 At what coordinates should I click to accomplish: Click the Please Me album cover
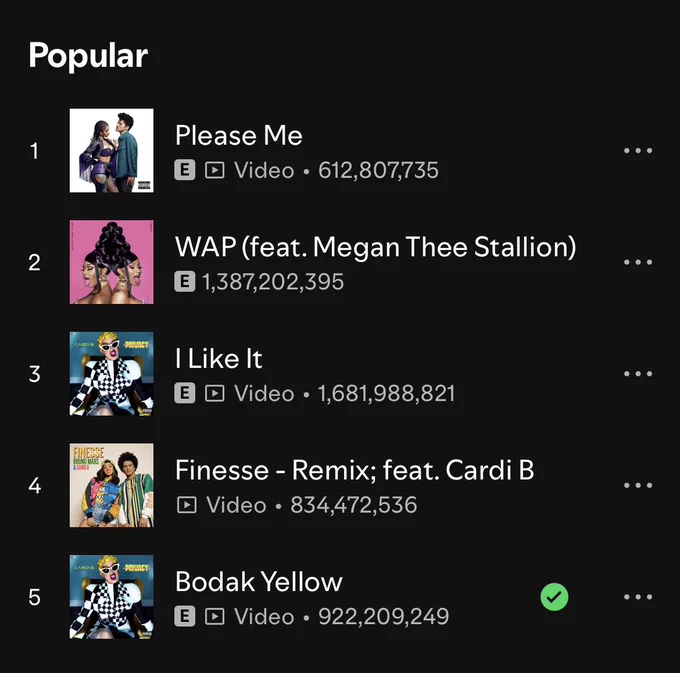click(111, 150)
